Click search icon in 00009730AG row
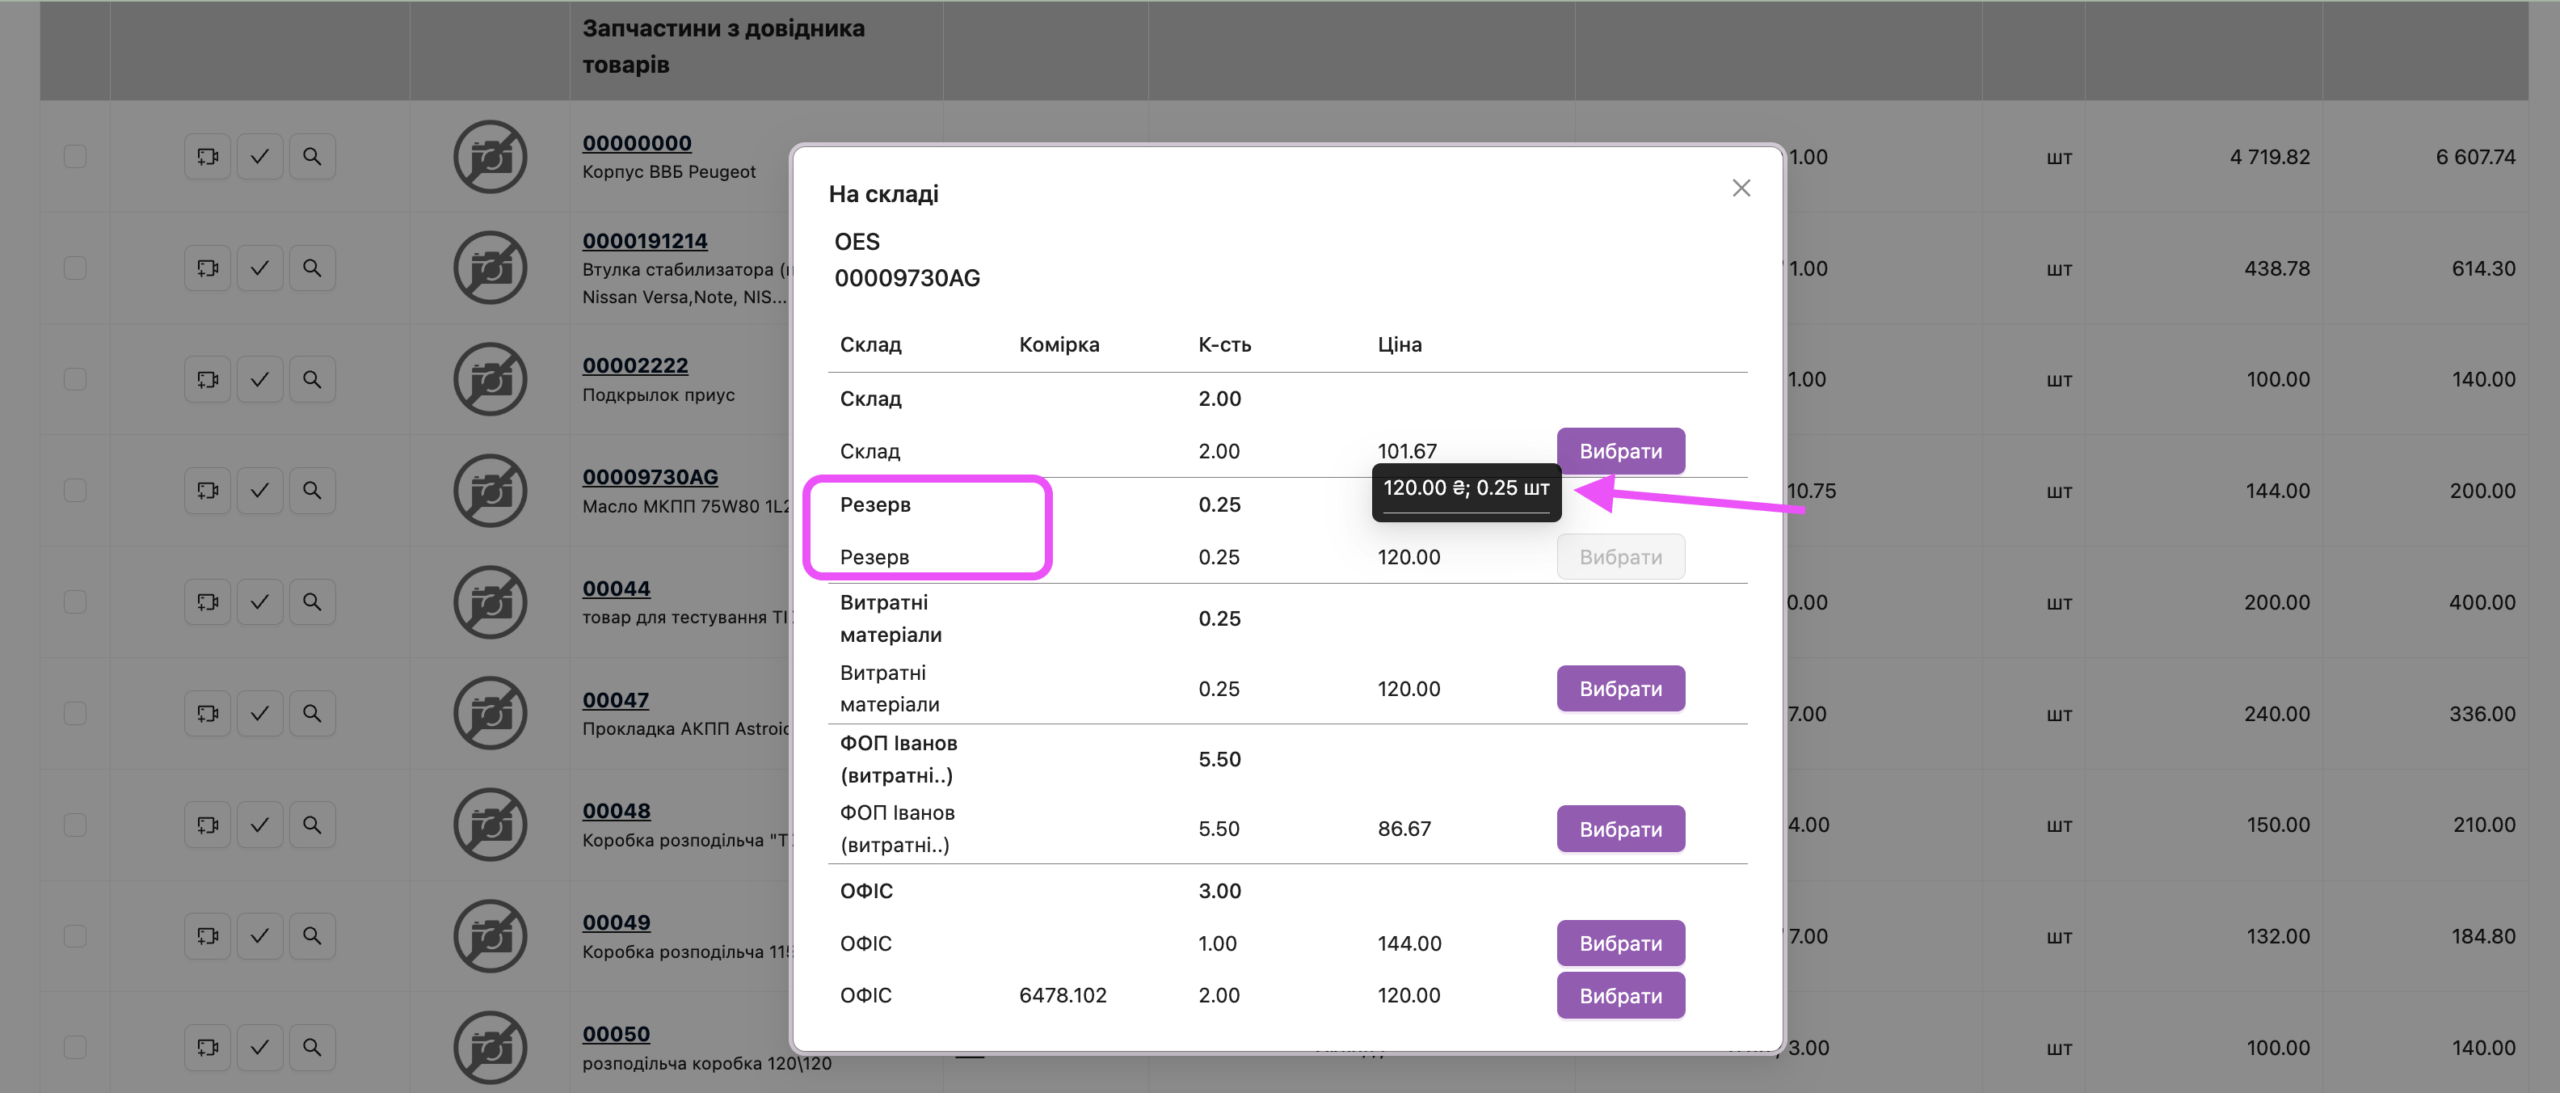The height and width of the screenshot is (1093, 2560). [312, 491]
